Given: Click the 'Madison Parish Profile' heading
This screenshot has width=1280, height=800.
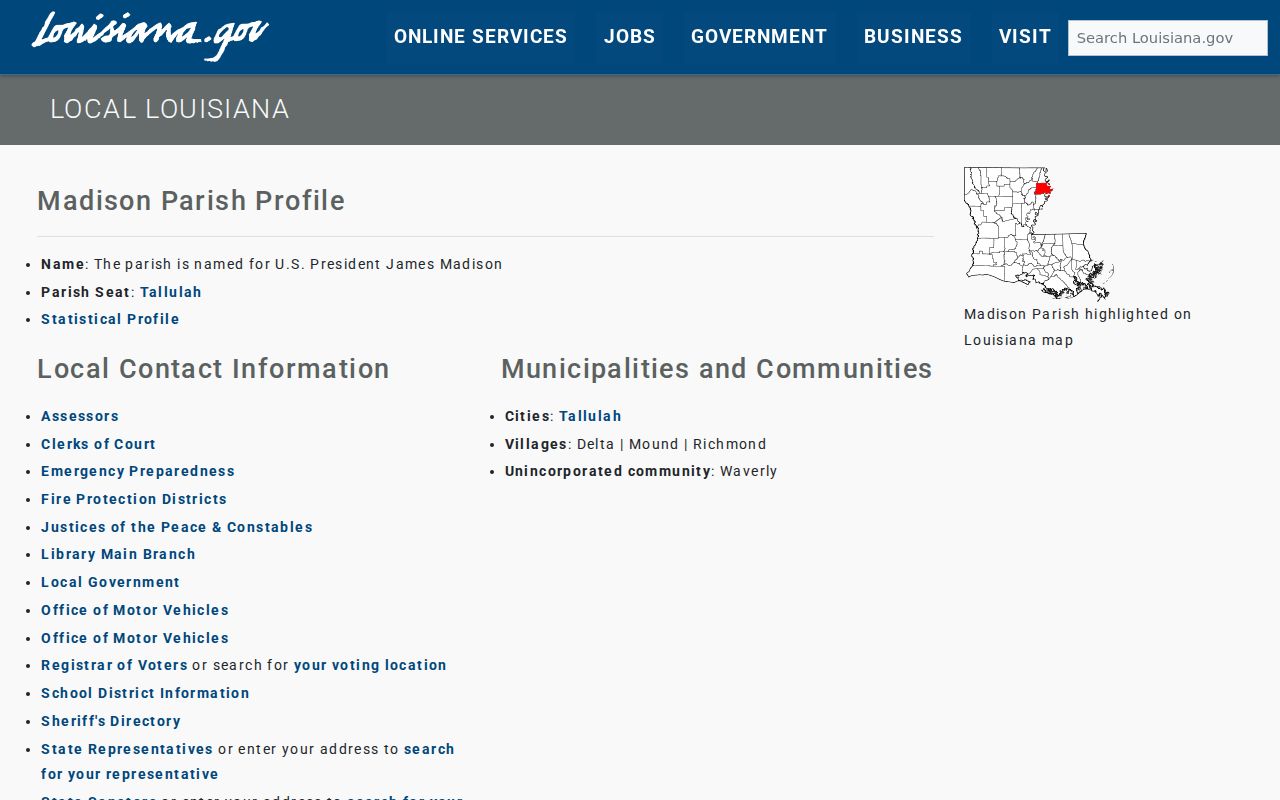Looking at the screenshot, I should click(x=191, y=201).
